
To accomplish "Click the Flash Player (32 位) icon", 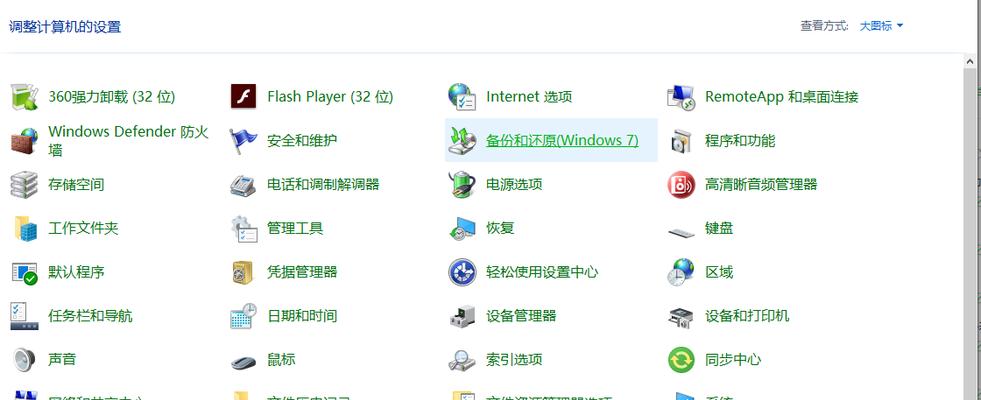I will [243, 96].
